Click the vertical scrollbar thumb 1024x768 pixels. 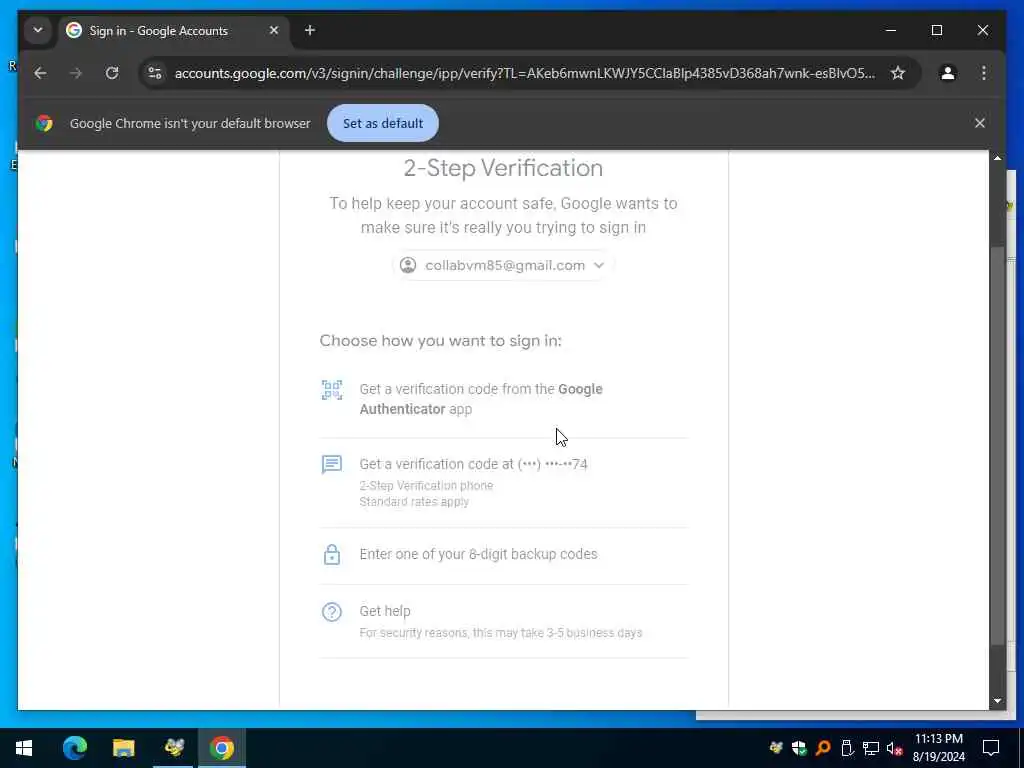click(997, 445)
